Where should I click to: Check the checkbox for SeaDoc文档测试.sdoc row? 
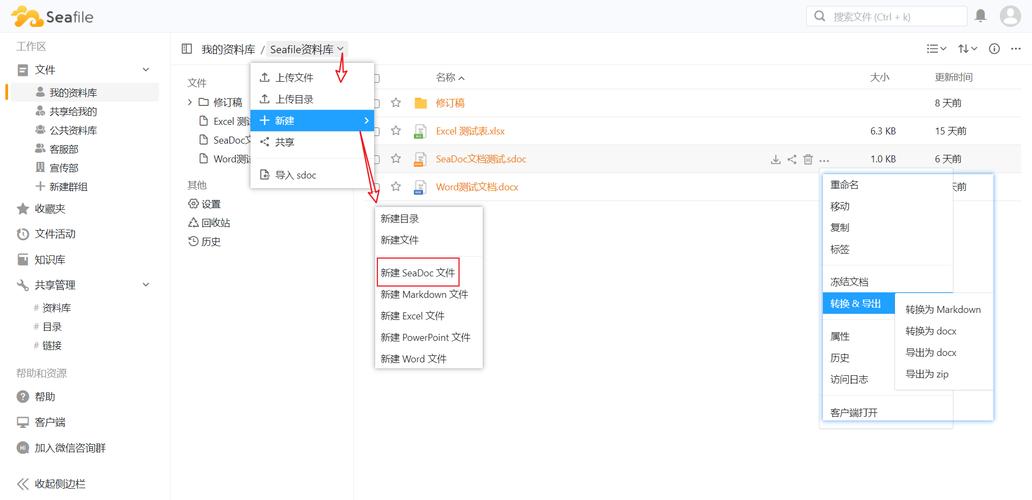click(376, 159)
